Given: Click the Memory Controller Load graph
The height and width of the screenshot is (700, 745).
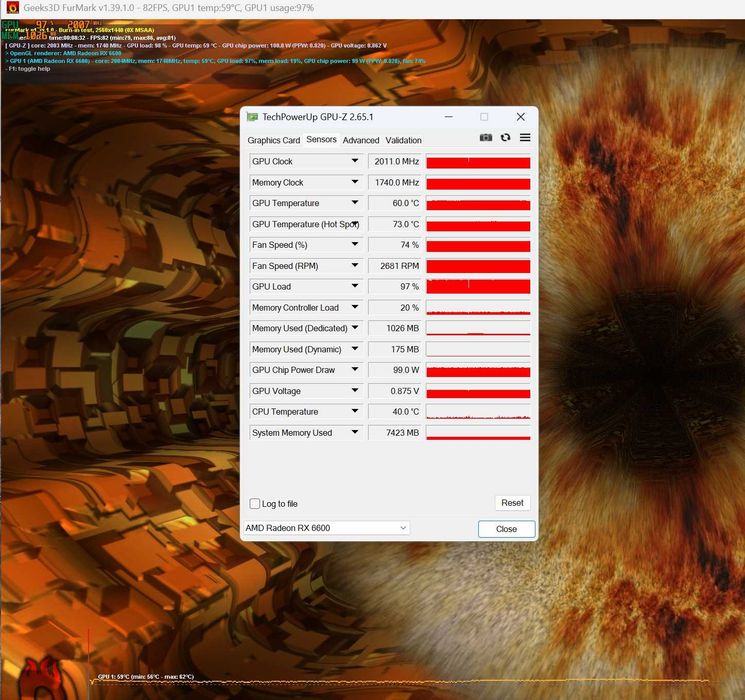Looking at the screenshot, I should pos(478,307).
